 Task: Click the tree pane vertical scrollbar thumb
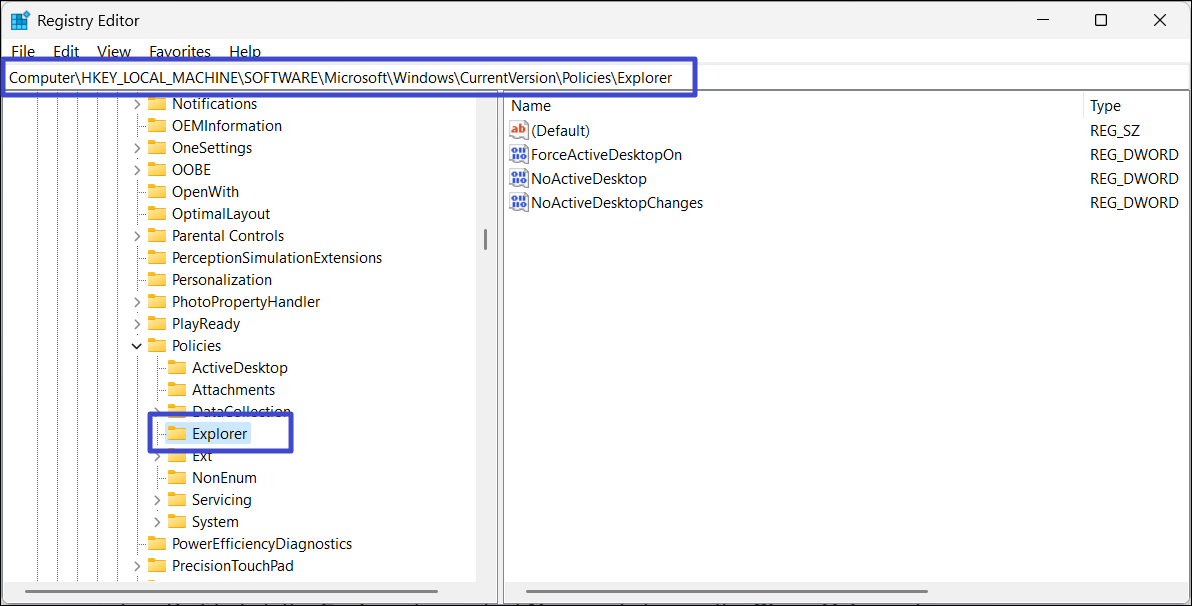[485, 240]
